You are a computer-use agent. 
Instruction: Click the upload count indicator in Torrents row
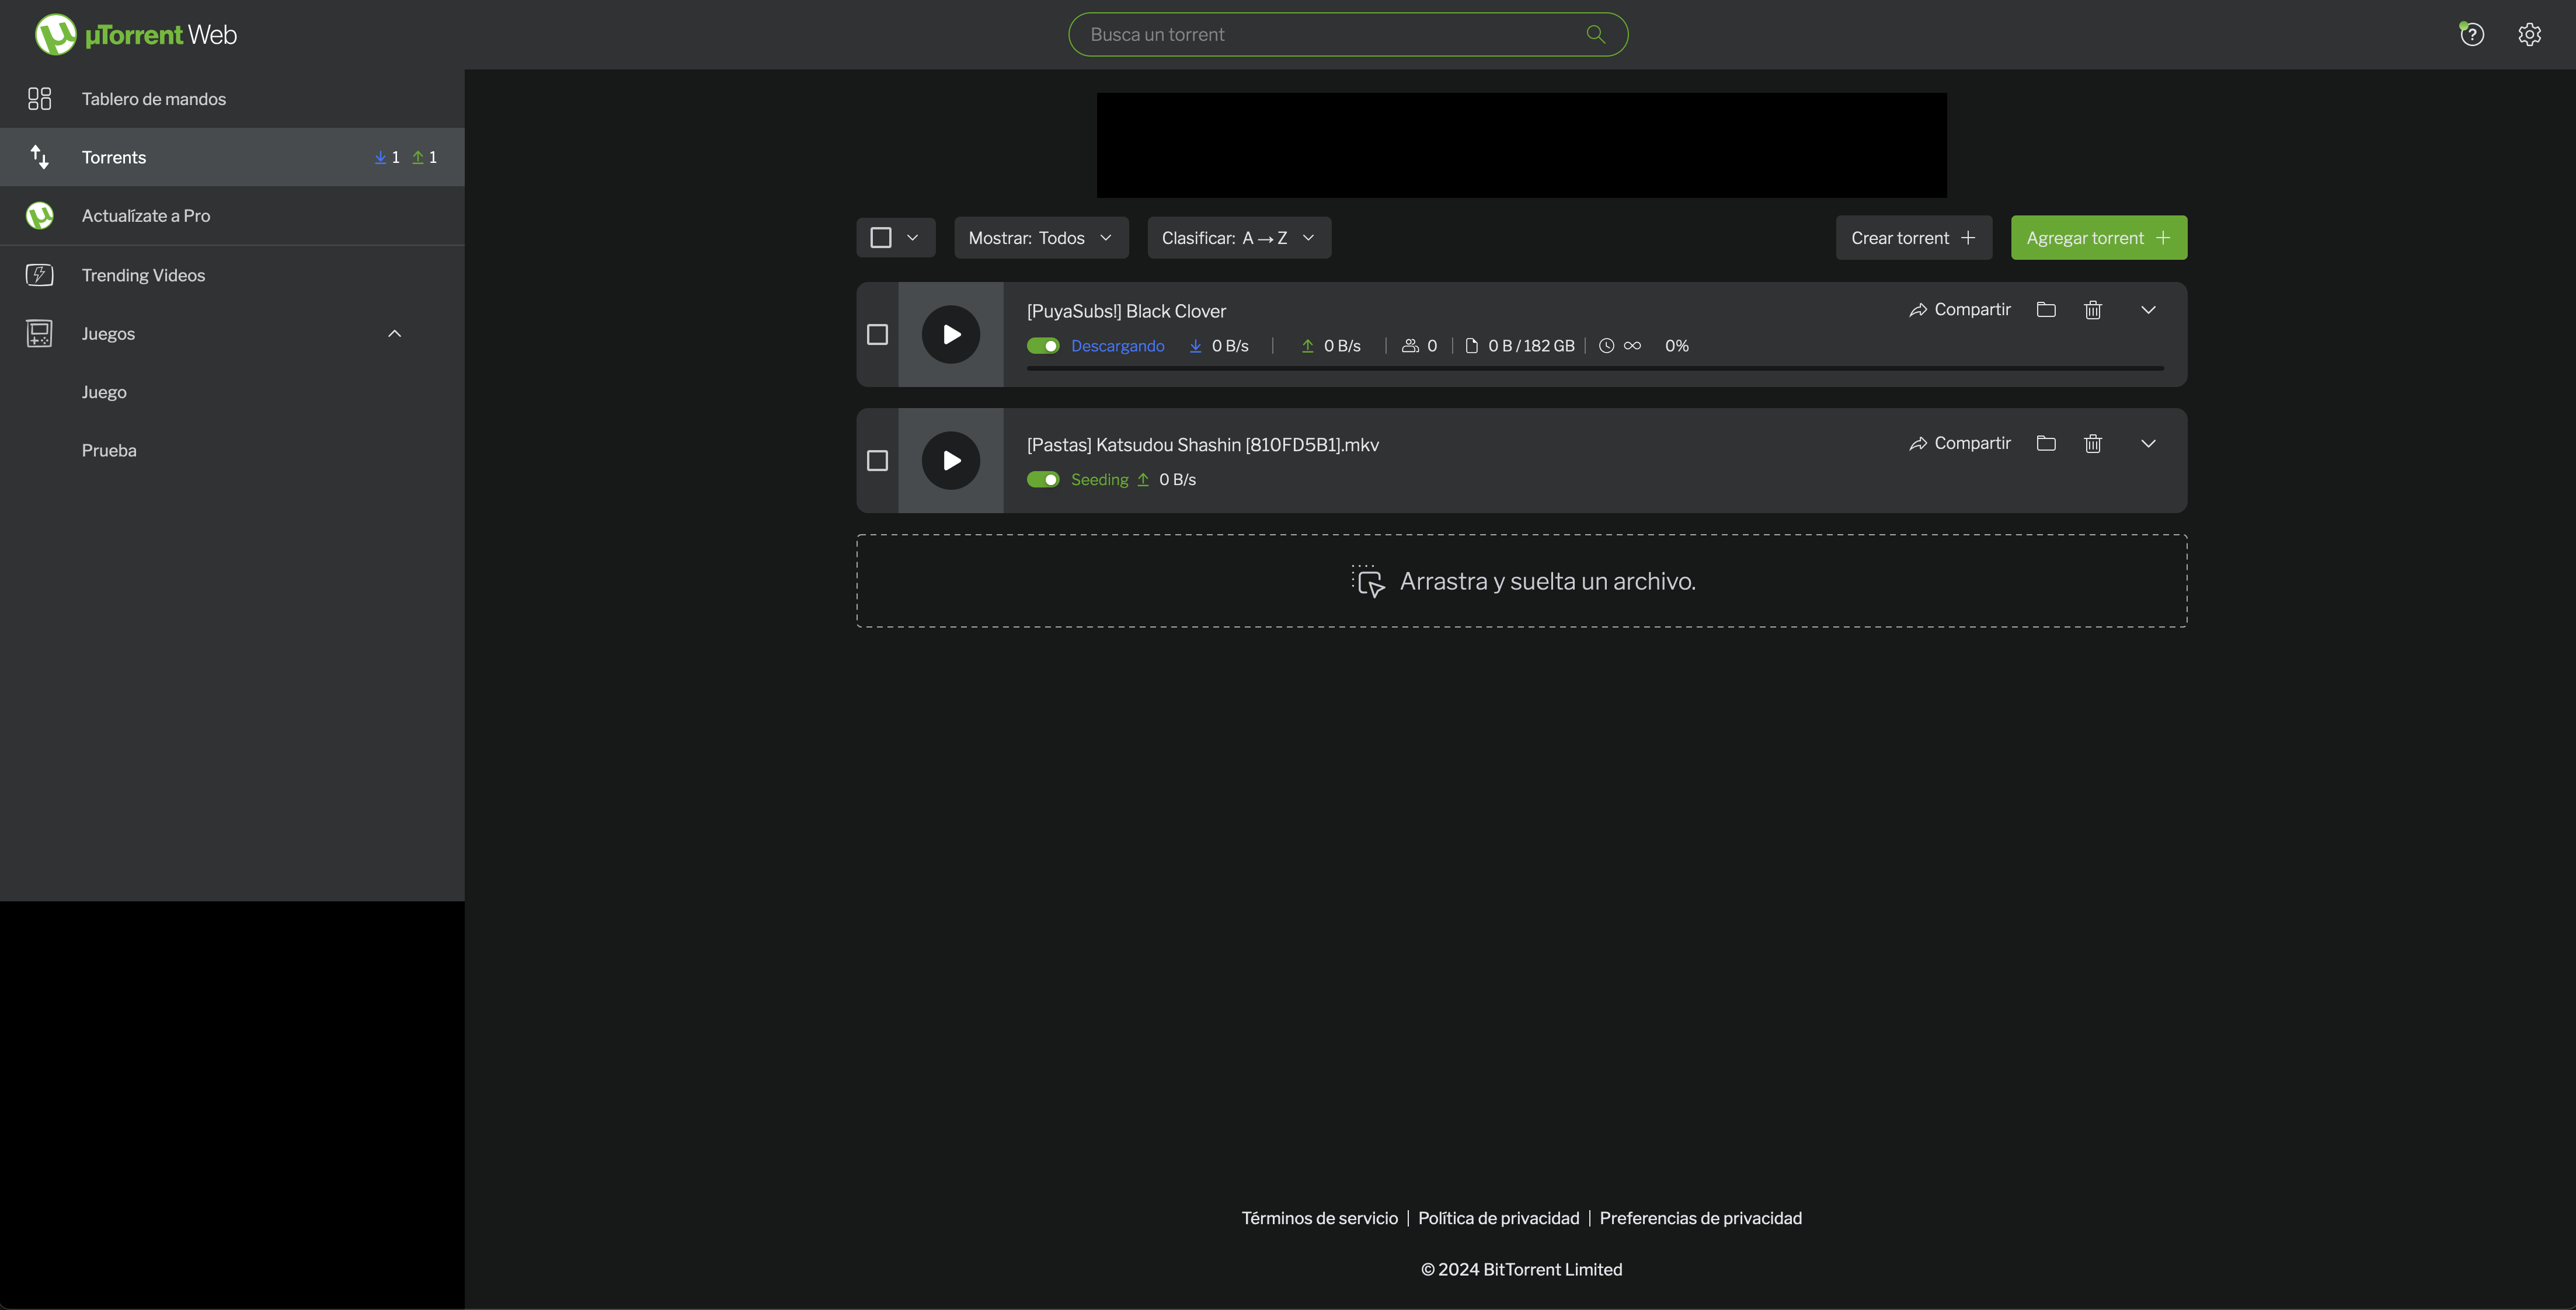[x=424, y=157]
